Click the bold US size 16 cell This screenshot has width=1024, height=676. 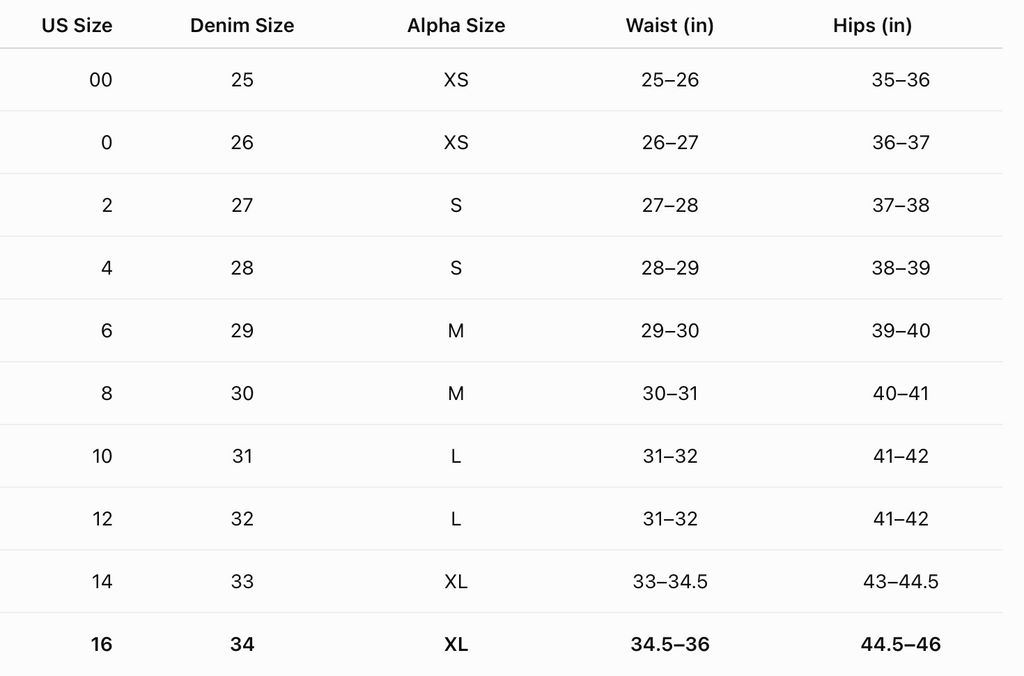(102, 644)
